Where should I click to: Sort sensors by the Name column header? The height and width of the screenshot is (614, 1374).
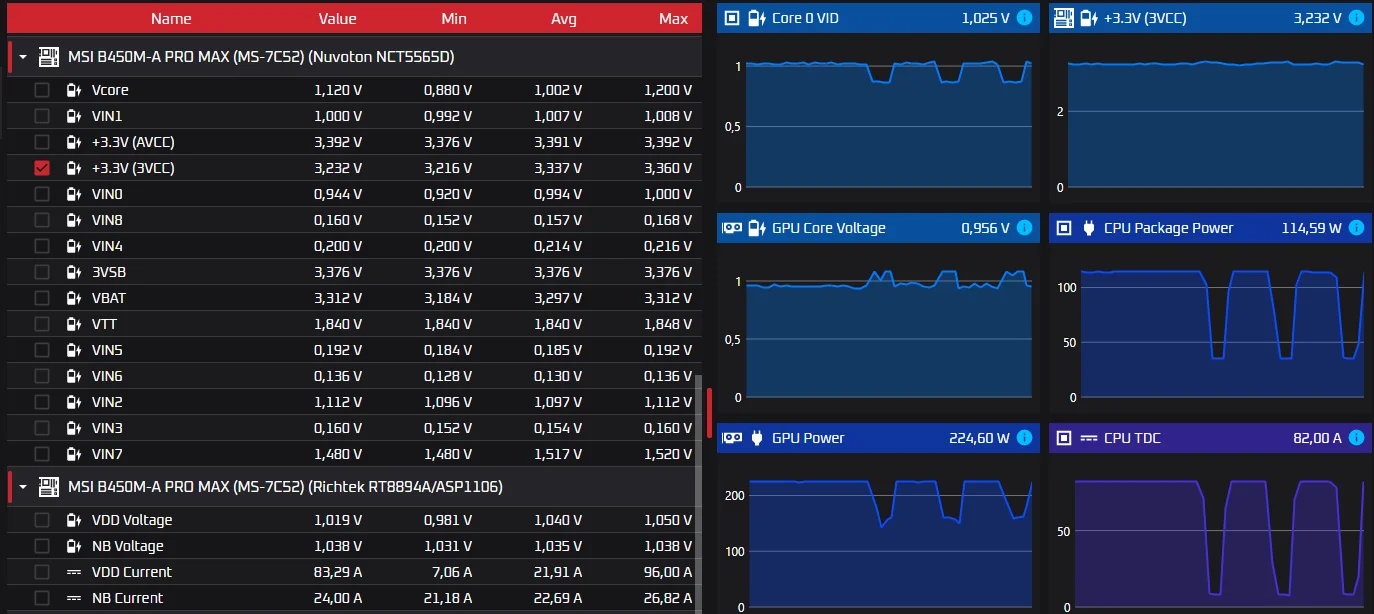(171, 18)
